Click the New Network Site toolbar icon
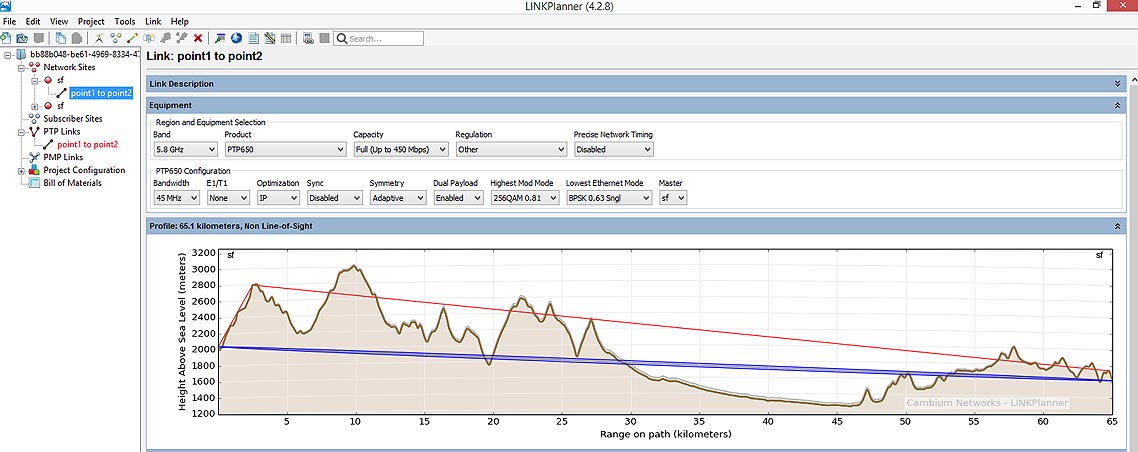 click(99, 38)
